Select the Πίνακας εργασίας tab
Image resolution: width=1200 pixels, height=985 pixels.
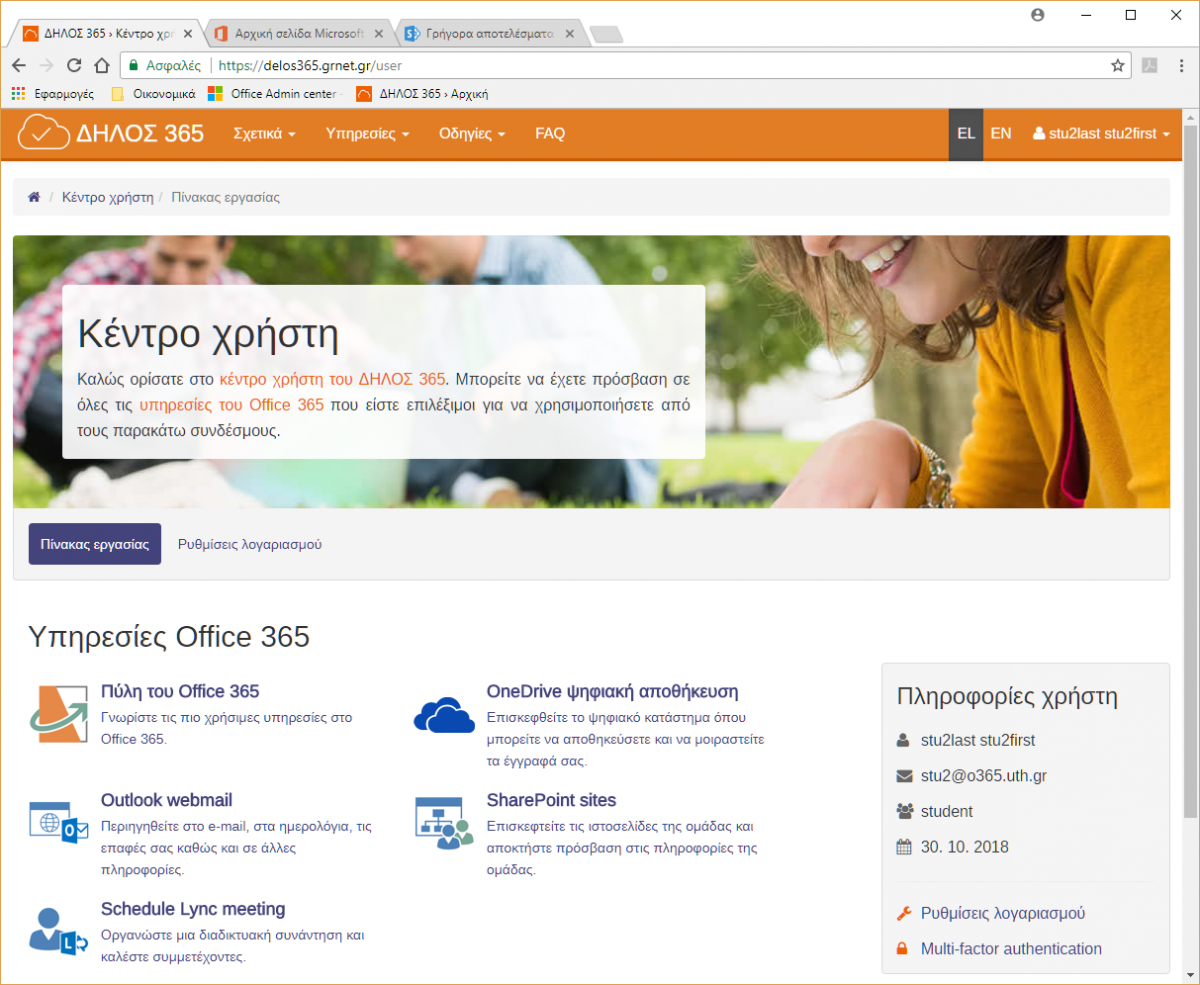point(95,544)
